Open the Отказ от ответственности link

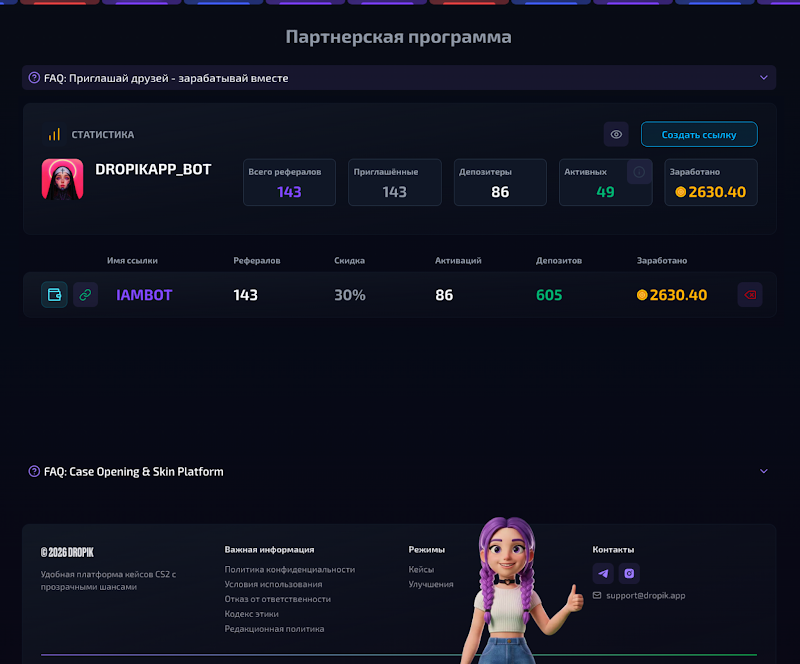(278, 599)
